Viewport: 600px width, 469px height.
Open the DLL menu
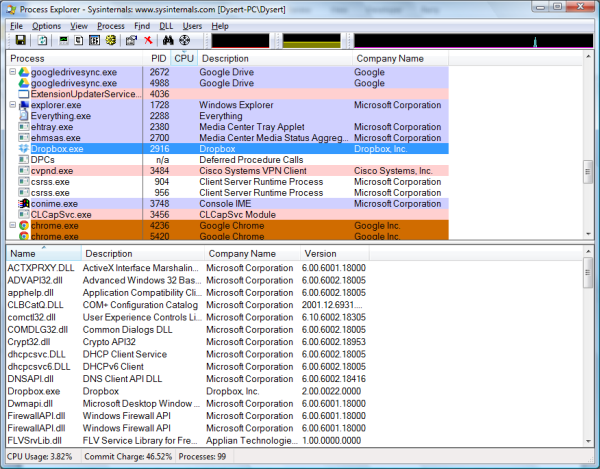coord(166,26)
